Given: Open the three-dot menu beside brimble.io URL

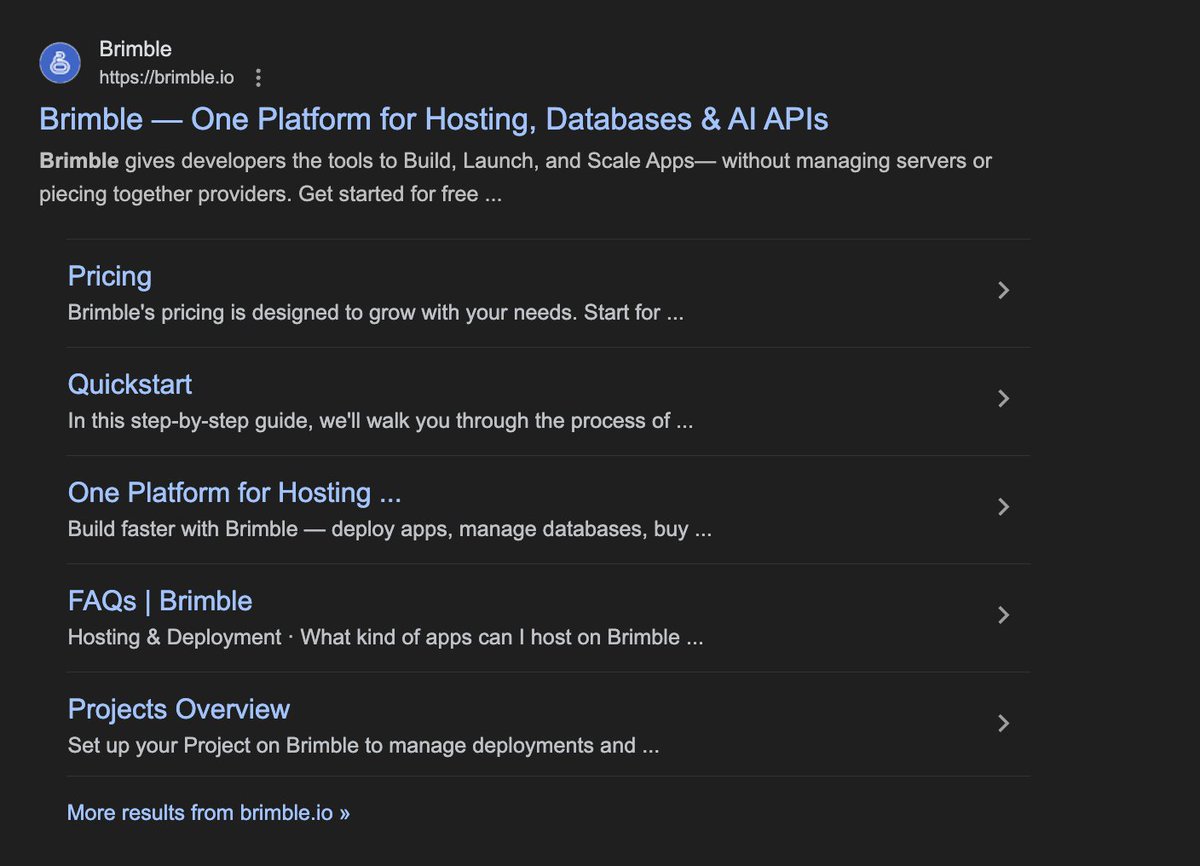Looking at the screenshot, I should (x=258, y=77).
